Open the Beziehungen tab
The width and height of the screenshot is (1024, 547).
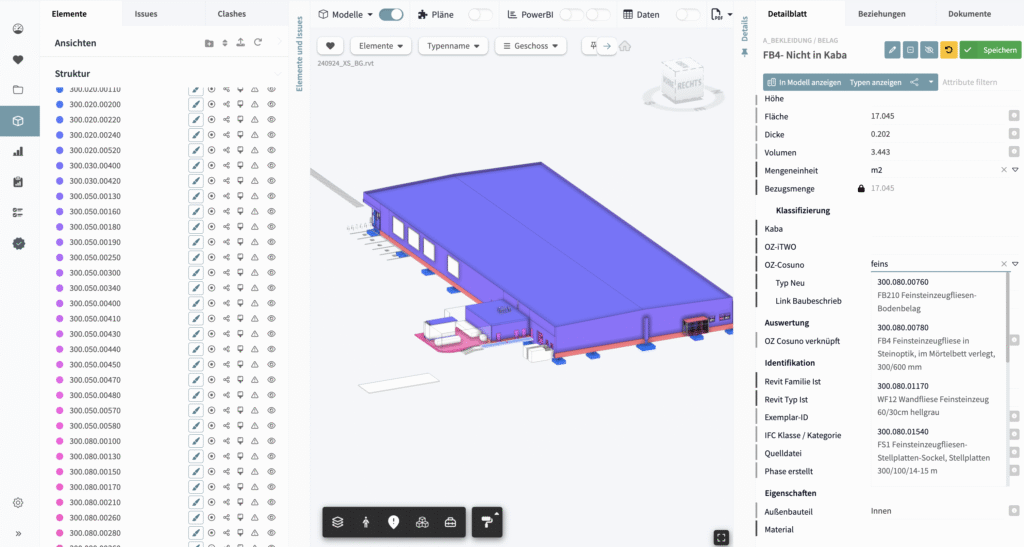coord(883,14)
